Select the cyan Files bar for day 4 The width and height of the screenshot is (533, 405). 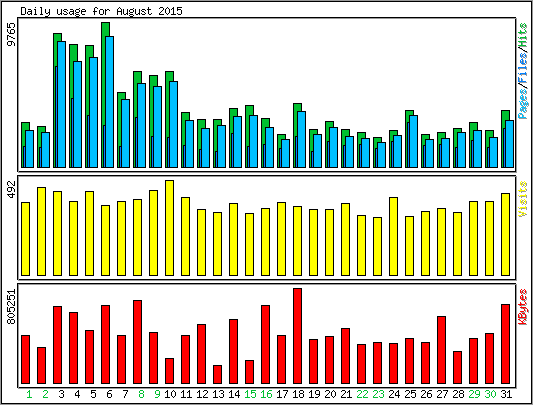click(x=78, y=115)
